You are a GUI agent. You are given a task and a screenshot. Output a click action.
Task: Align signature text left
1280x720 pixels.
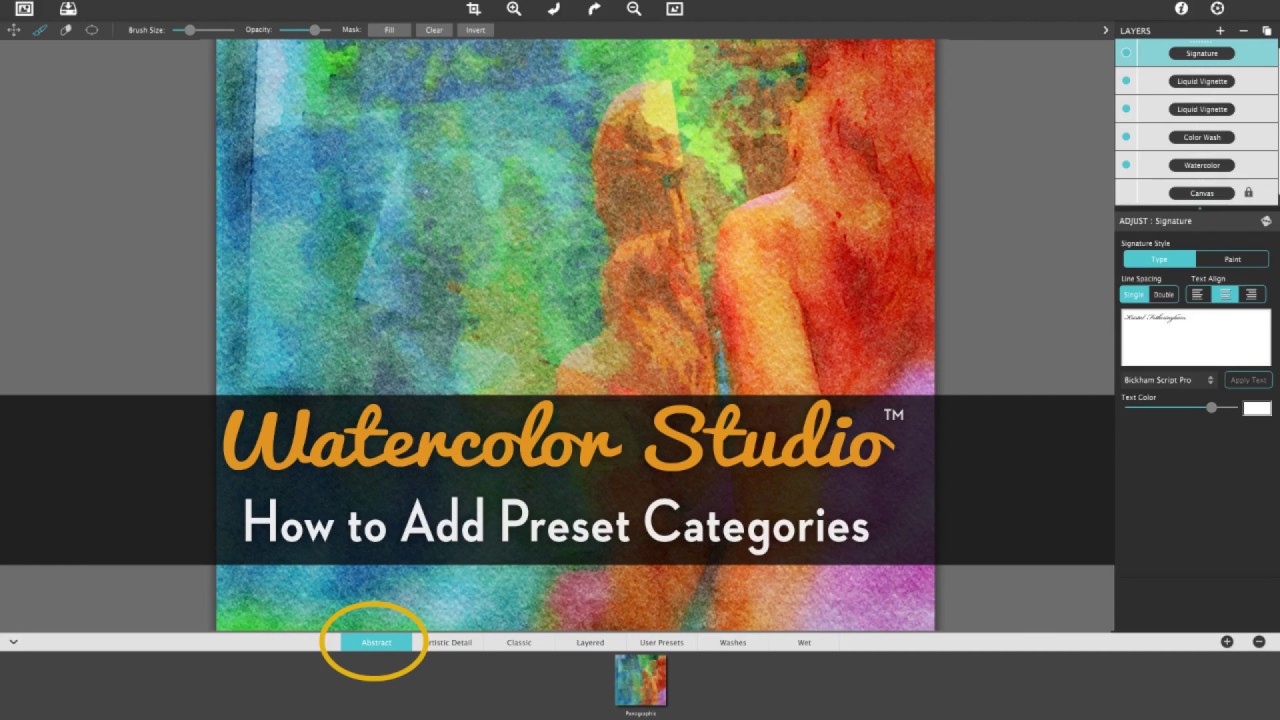(1197, 295)
